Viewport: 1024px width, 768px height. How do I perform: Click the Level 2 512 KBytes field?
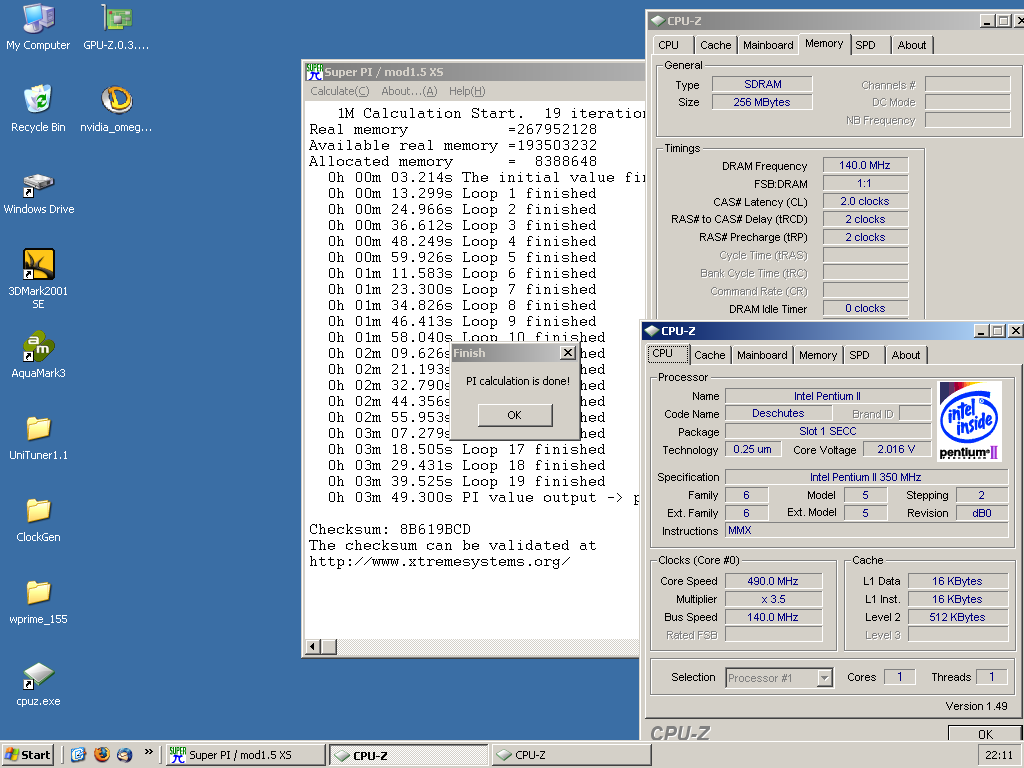tap(957, 617)
